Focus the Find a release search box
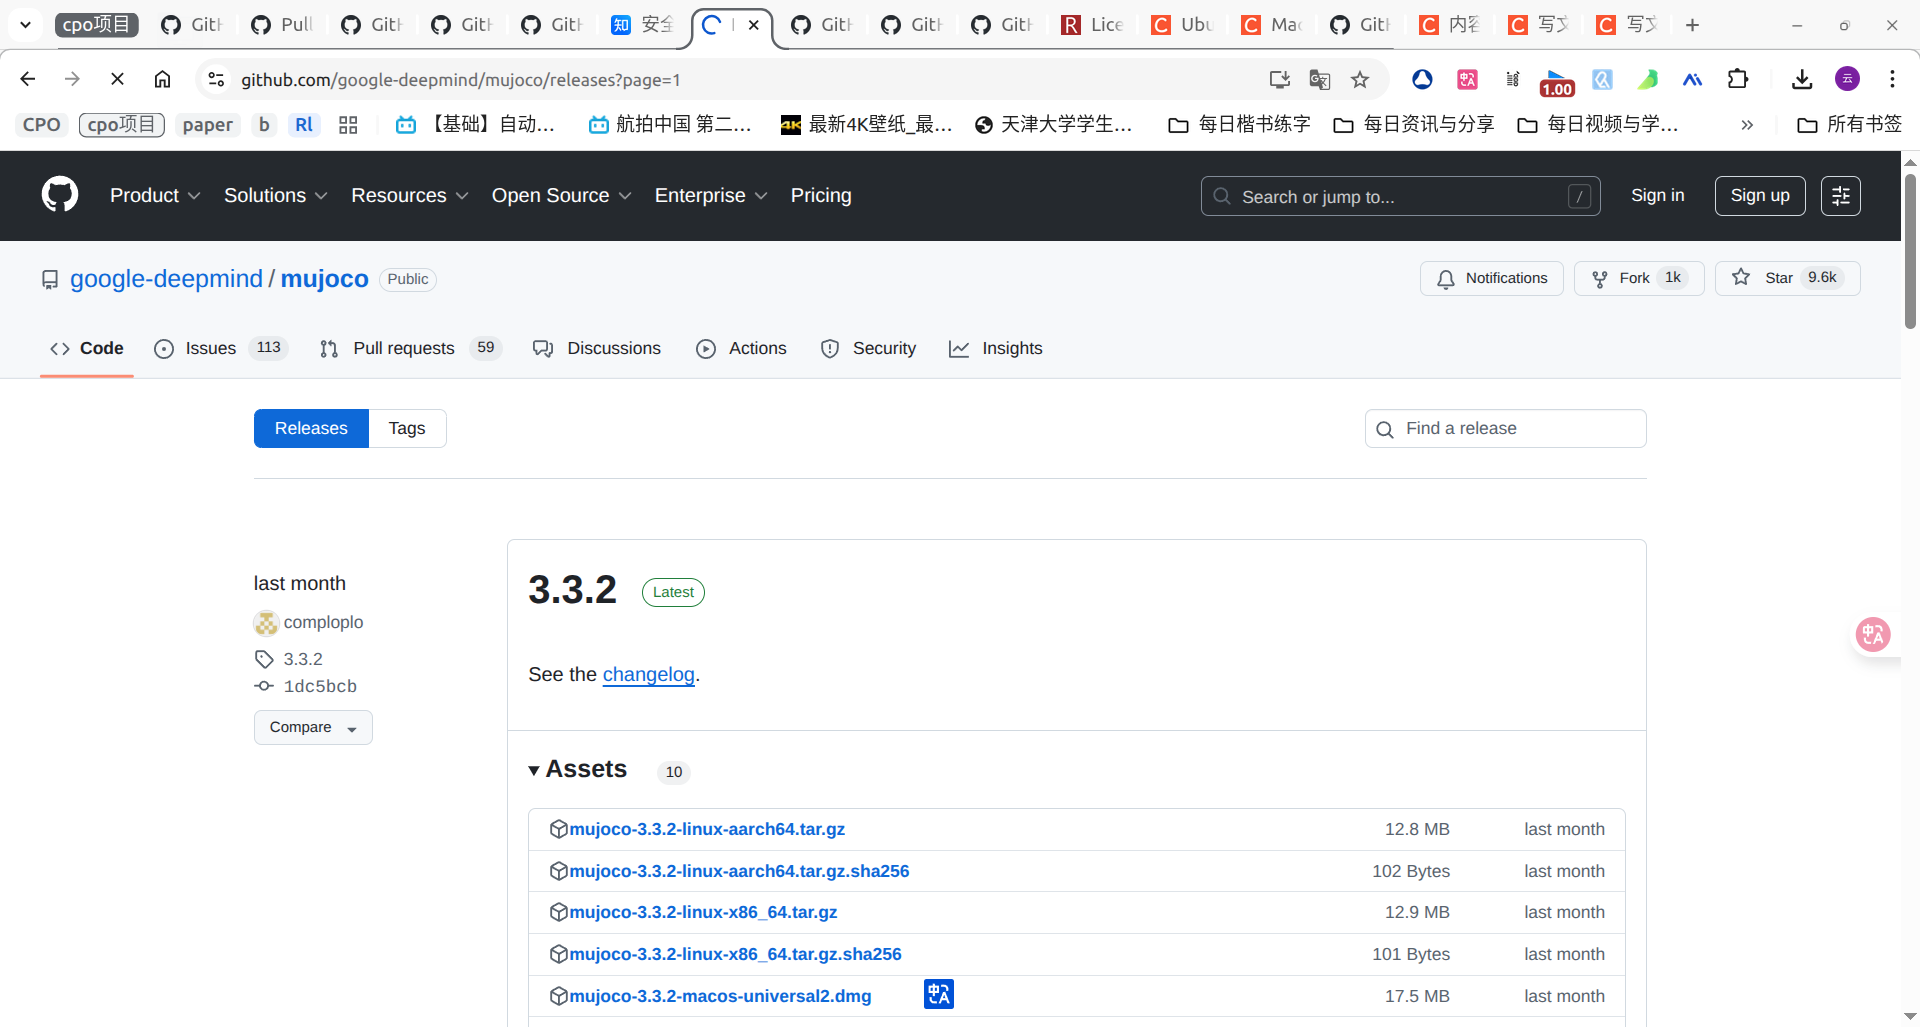1920x1027 pixels. 1505,428
